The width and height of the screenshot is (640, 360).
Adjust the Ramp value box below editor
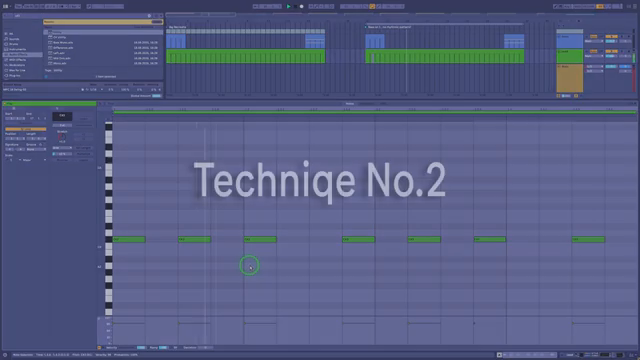point(163,348)
